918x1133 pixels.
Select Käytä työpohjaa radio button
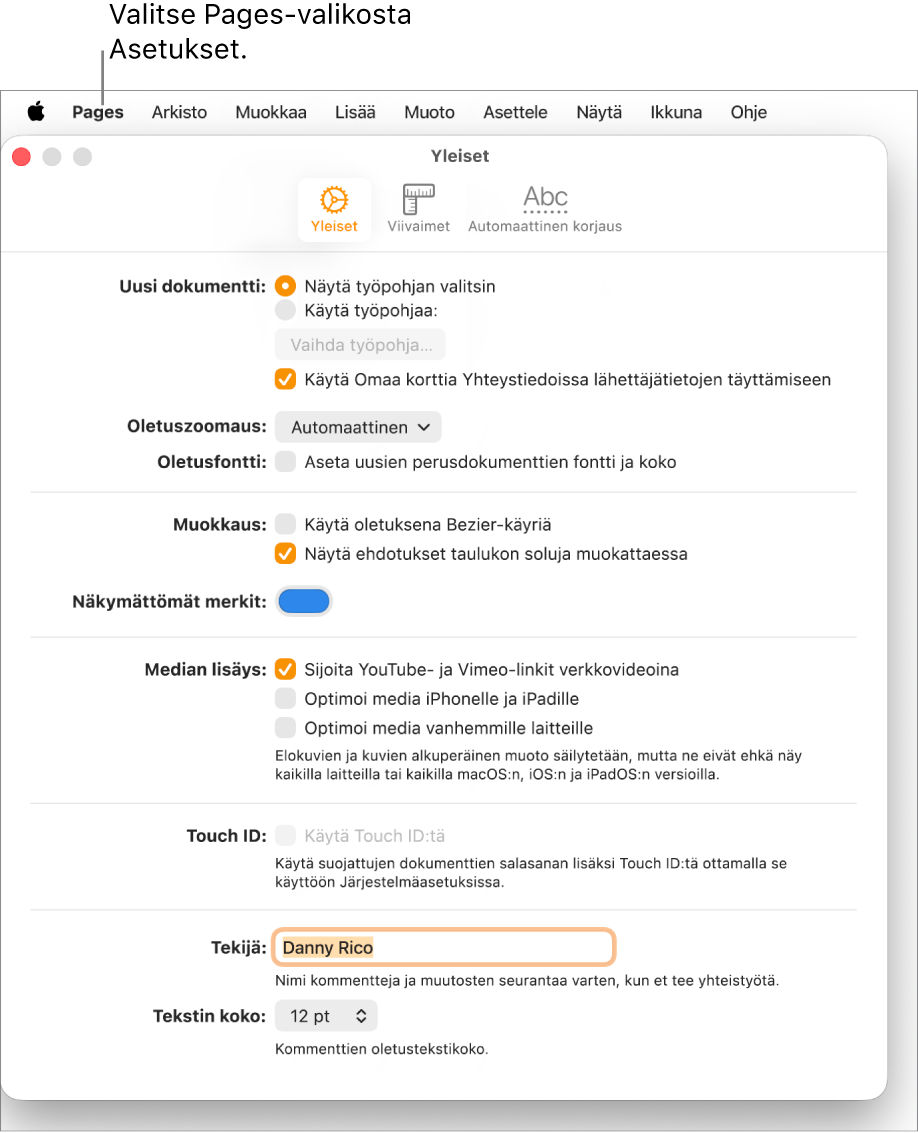(x=286, y=311)
